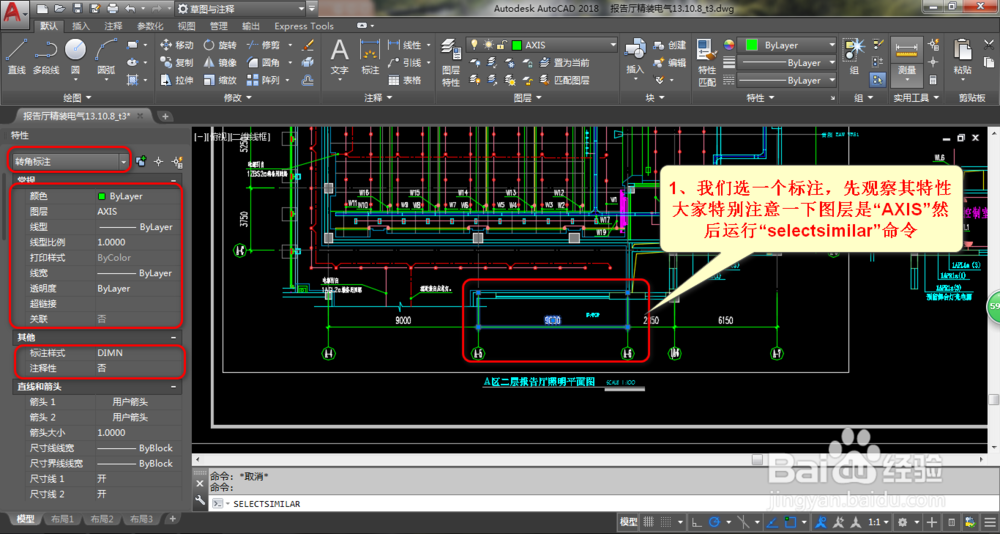Open the Text (文字) tool
Viewport: 1000px width, 534px height.
tap(340, 56)
